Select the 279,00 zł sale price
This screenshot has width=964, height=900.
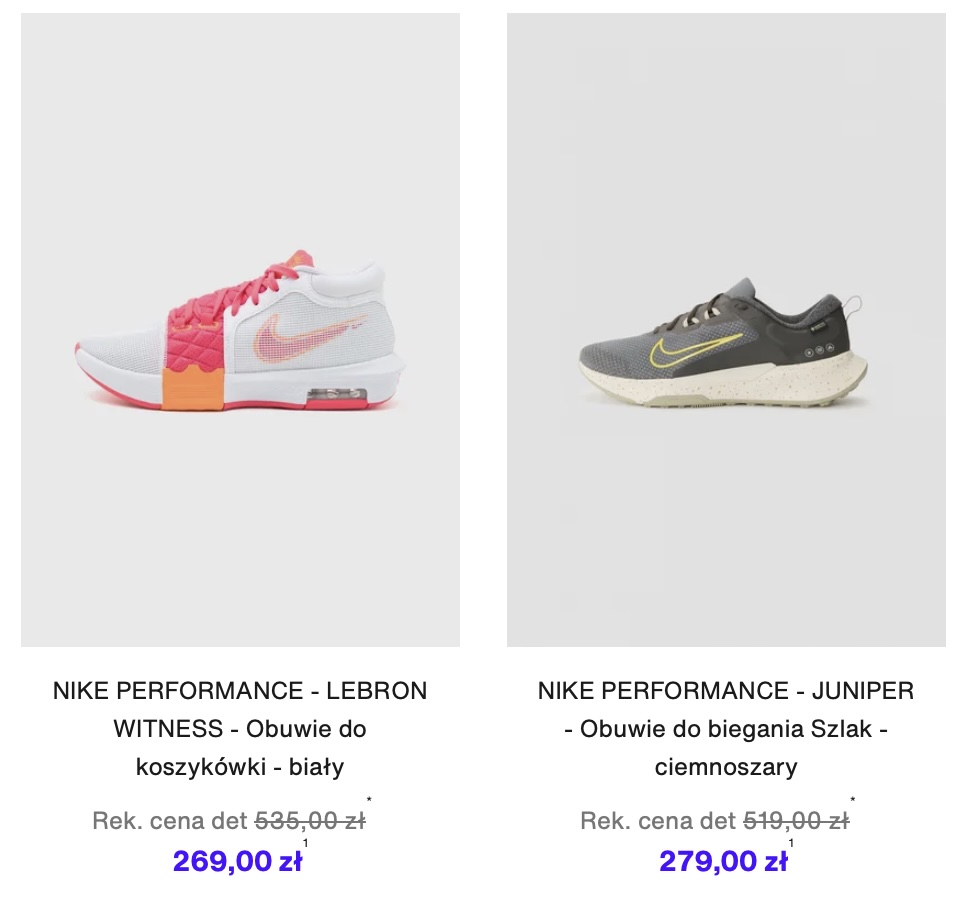pyautogui.click(x=723, y=861)
